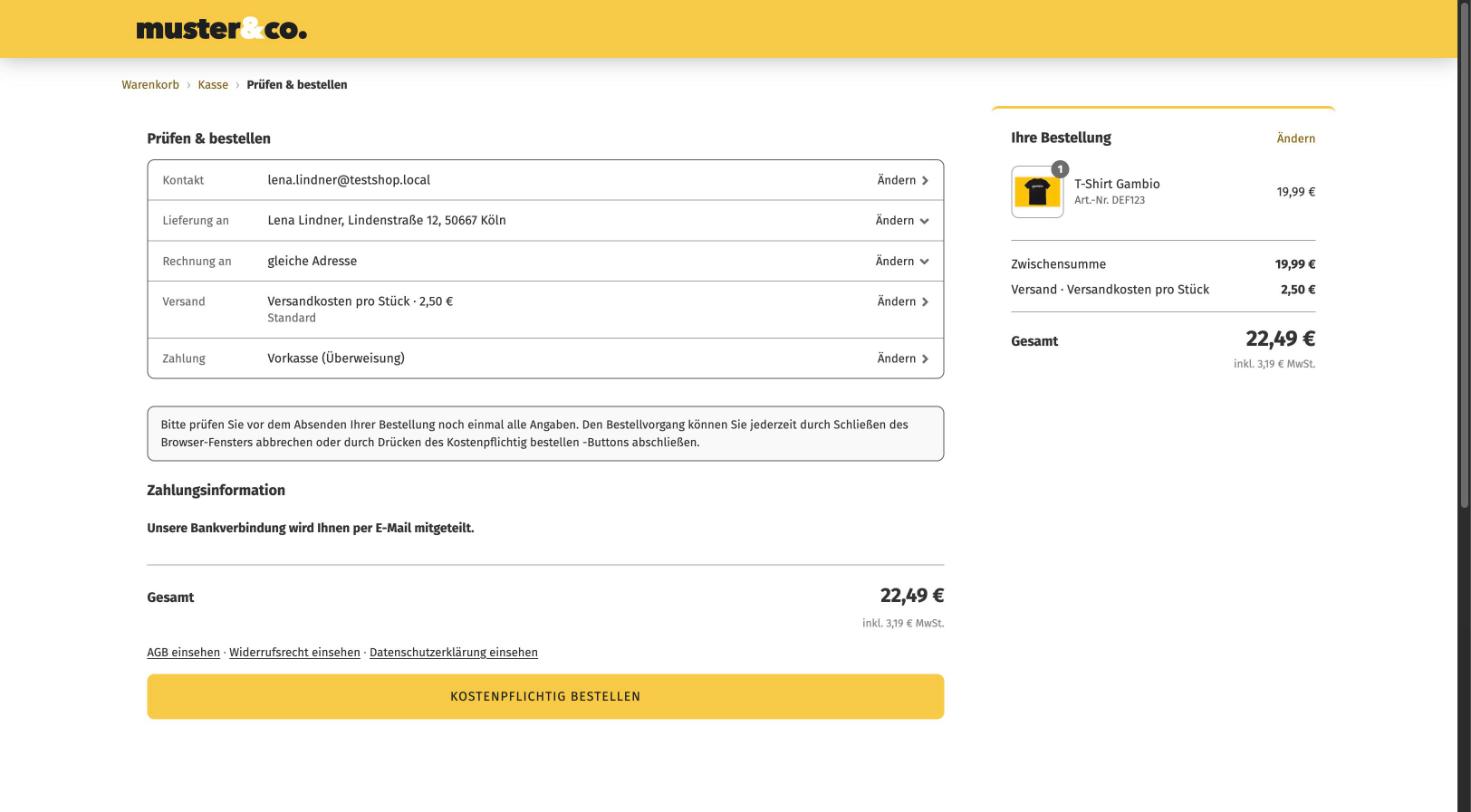Select the T-Shirt Gambio product name
Screen dimensions: 1471x812
coord(1117,184)
